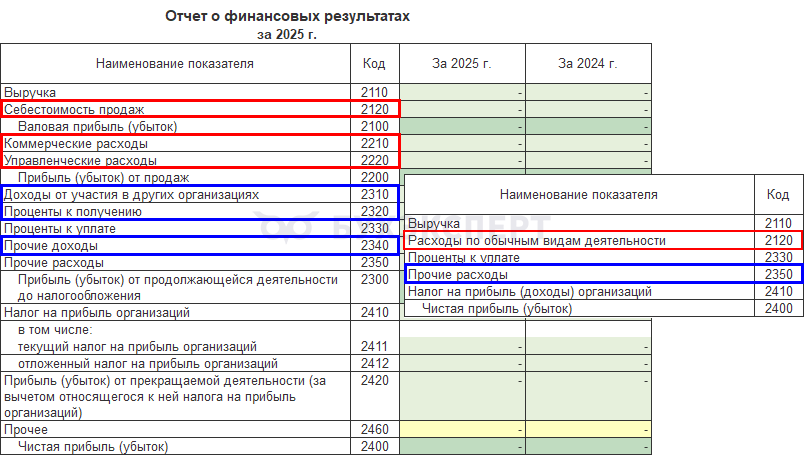
Task: Select code 2100 cell
Action: tap(375, 126)
